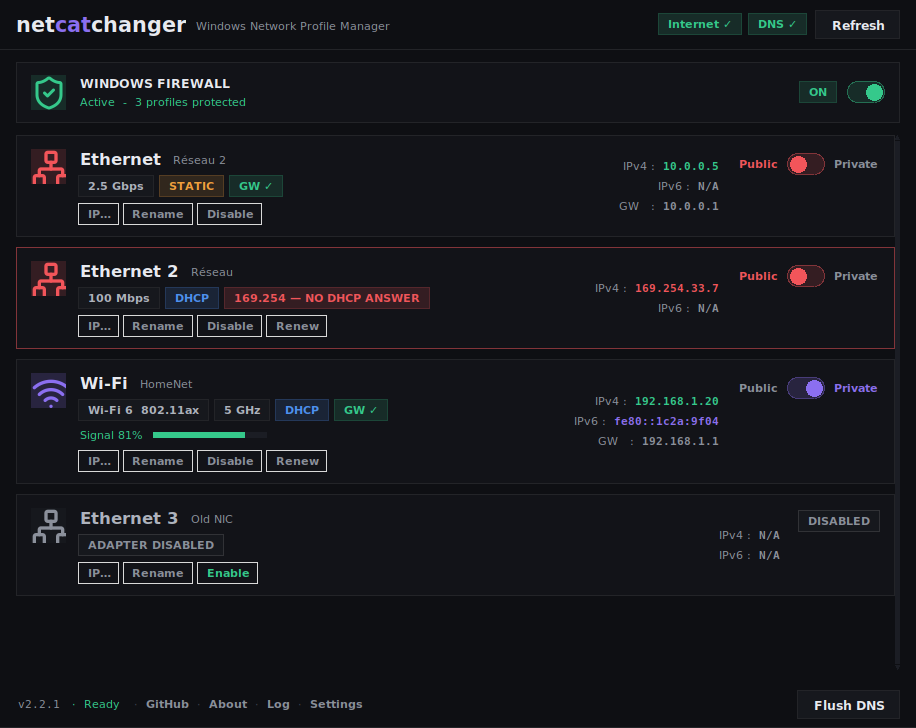Image resolution: width=916 pixels, height=728 pixels.
Task: Click the DNS status badge
Action: click(x=777, y=24)
